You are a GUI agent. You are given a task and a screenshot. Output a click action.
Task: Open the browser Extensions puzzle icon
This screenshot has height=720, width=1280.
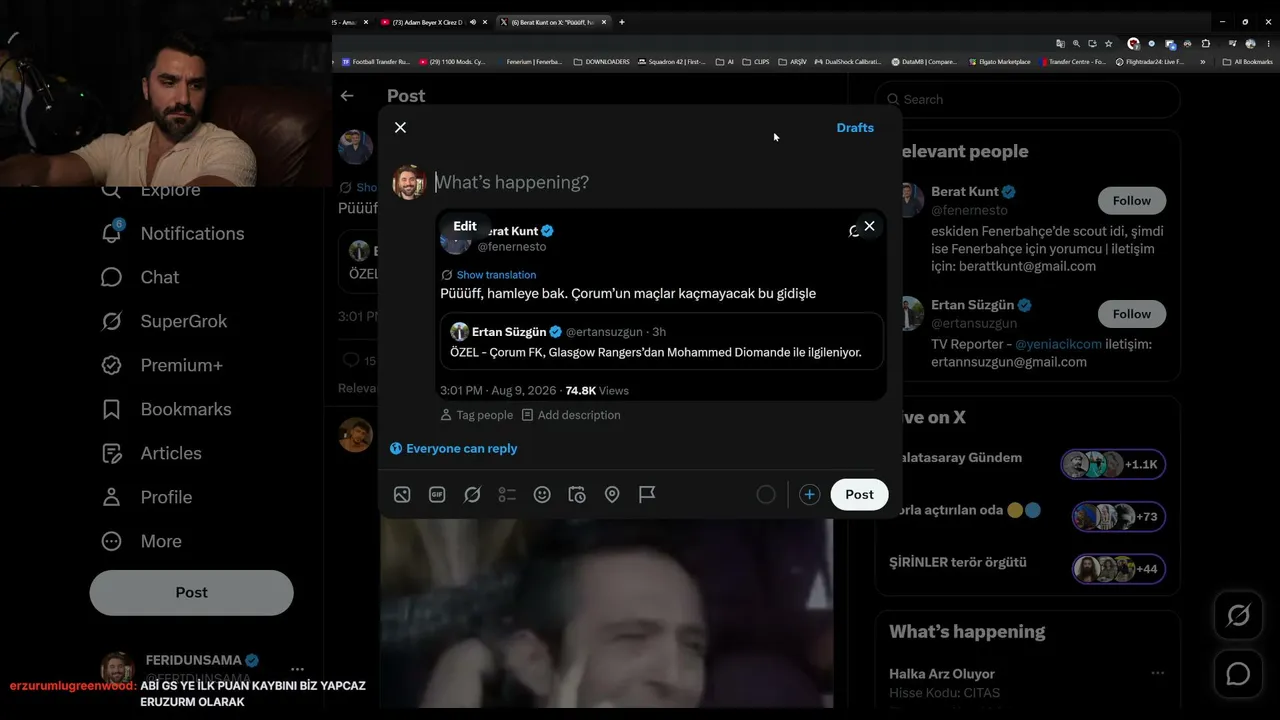pyautogui.click(x=1206, y=44)
